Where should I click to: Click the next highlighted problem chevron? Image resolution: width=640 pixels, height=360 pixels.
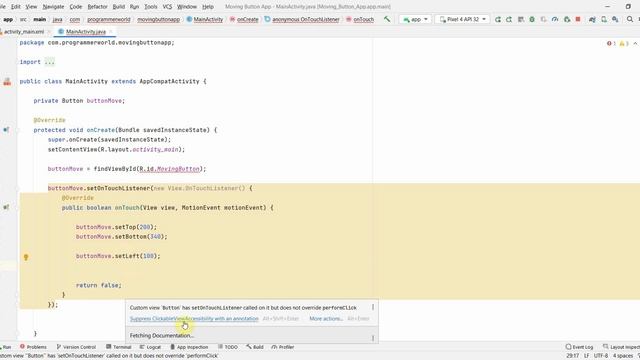point(635,43)
